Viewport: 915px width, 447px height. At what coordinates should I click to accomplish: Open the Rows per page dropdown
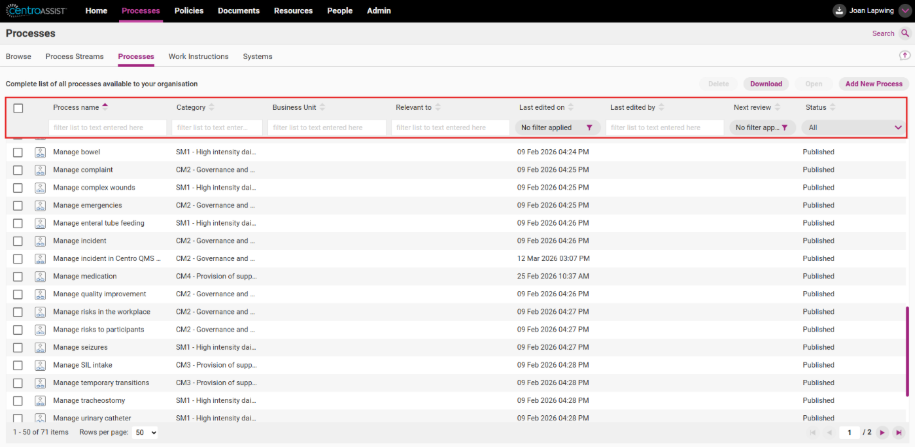click(x=145, y=432)
